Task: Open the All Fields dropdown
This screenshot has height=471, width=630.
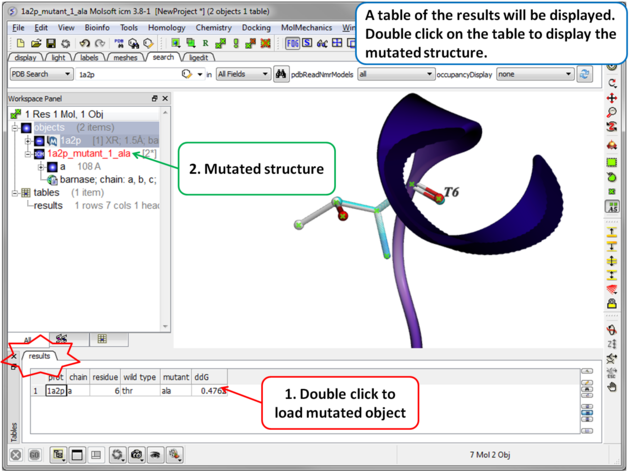Action: (243, 74)
